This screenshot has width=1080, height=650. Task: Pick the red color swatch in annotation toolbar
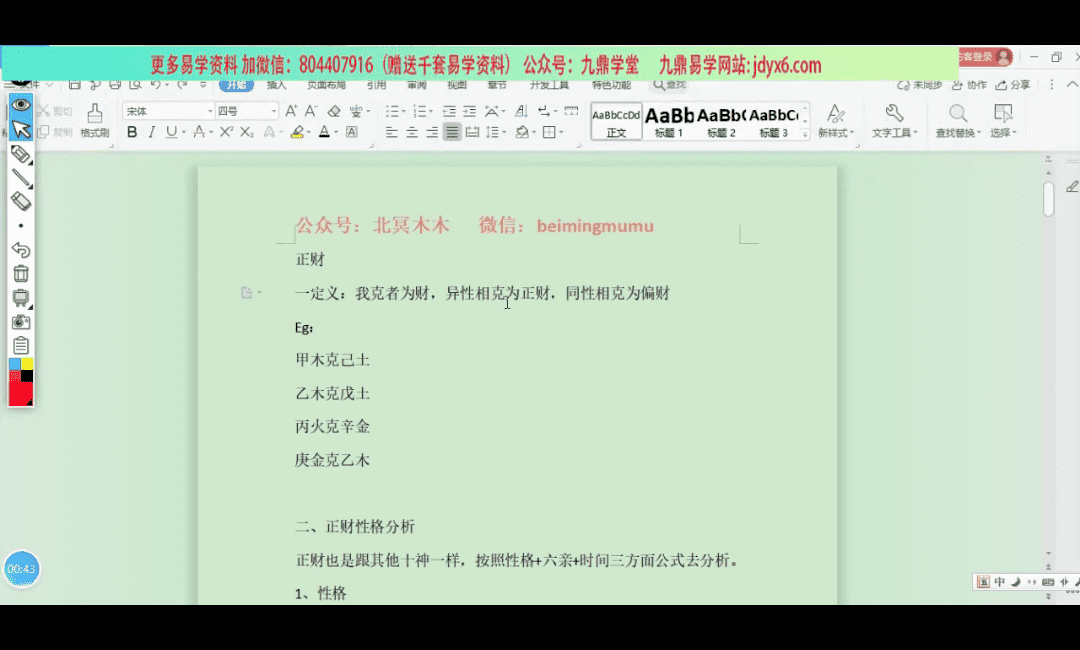17,392
